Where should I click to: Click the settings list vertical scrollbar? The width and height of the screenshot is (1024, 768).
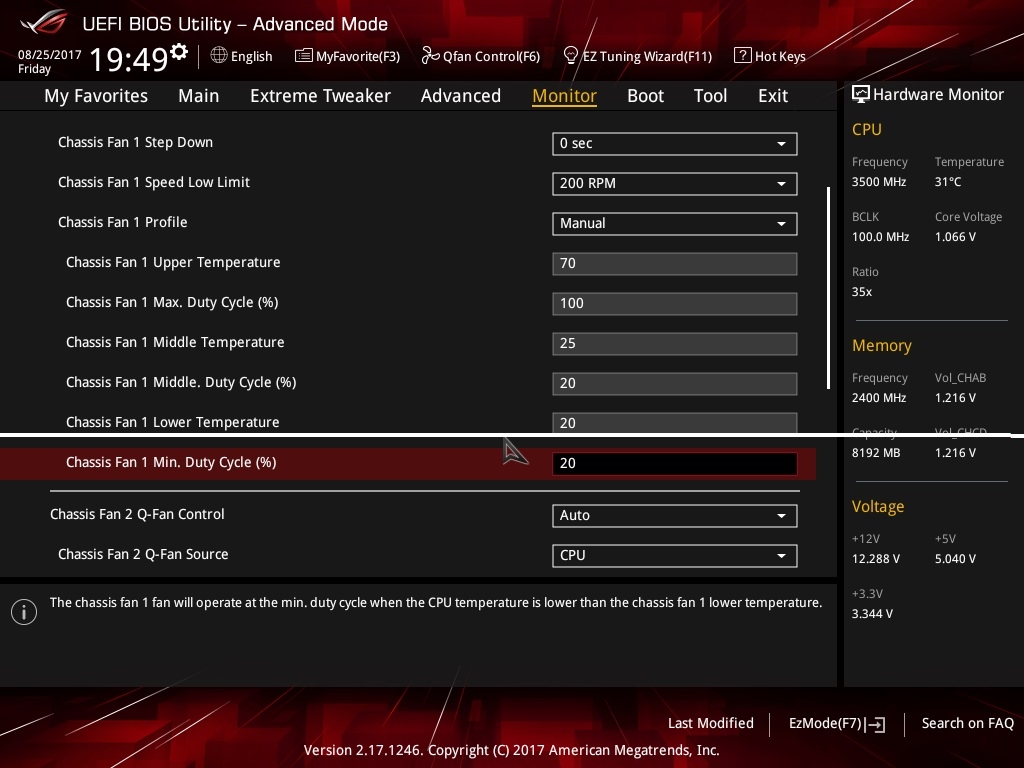(828, 288)
